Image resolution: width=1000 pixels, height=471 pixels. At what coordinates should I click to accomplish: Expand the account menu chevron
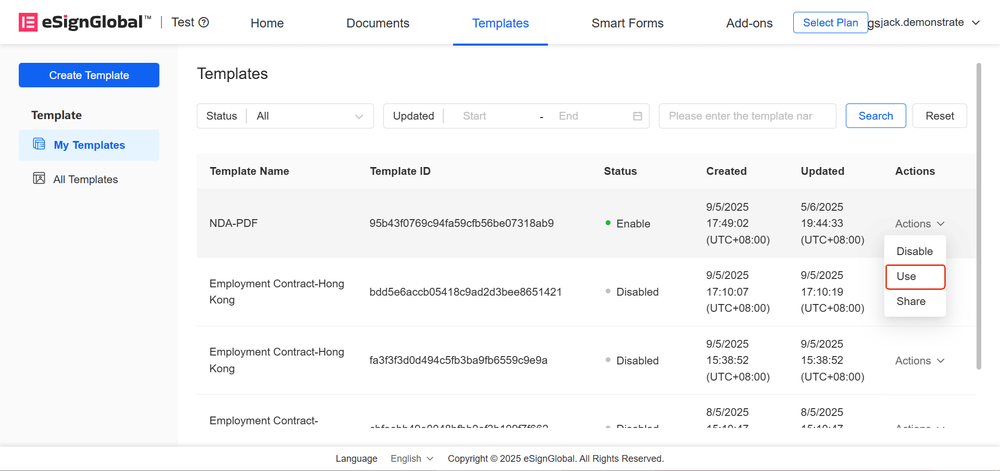pos(975,23)
